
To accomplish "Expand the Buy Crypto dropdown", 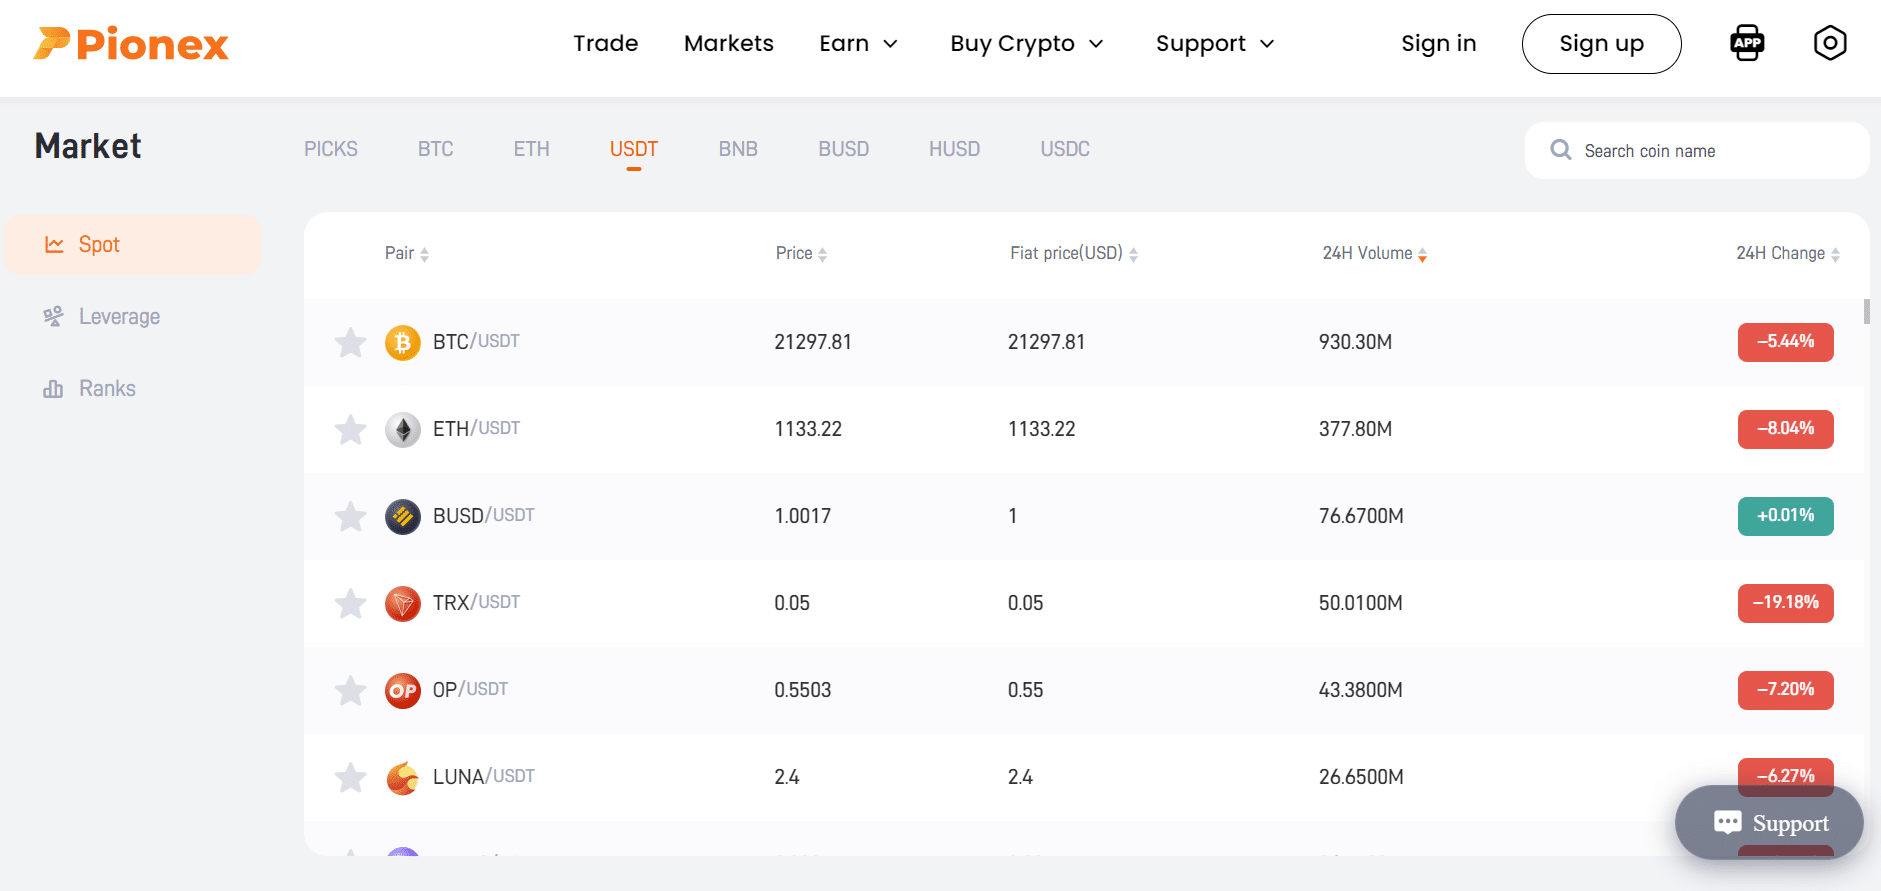I will pyautogui.click(x=1026, y=44).
